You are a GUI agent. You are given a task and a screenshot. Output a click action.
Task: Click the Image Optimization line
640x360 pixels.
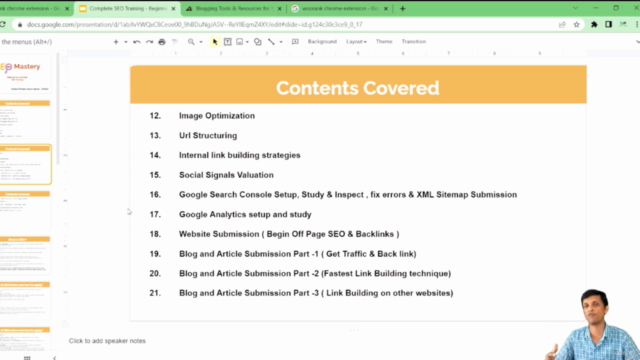(217, 116)
